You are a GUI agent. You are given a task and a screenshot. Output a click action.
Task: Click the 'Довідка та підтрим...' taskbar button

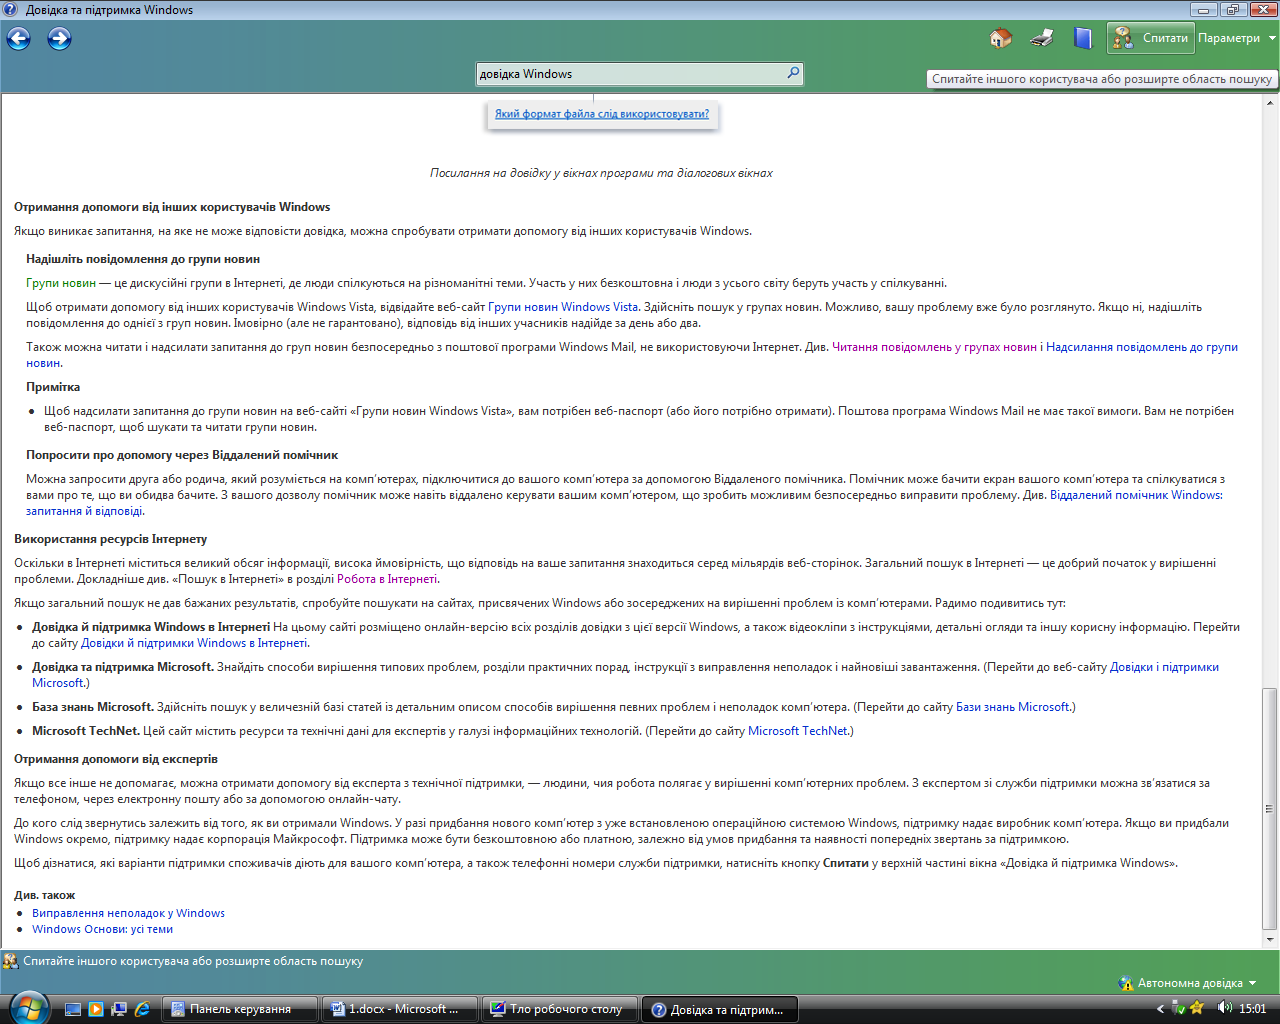tap(720, 1009)
